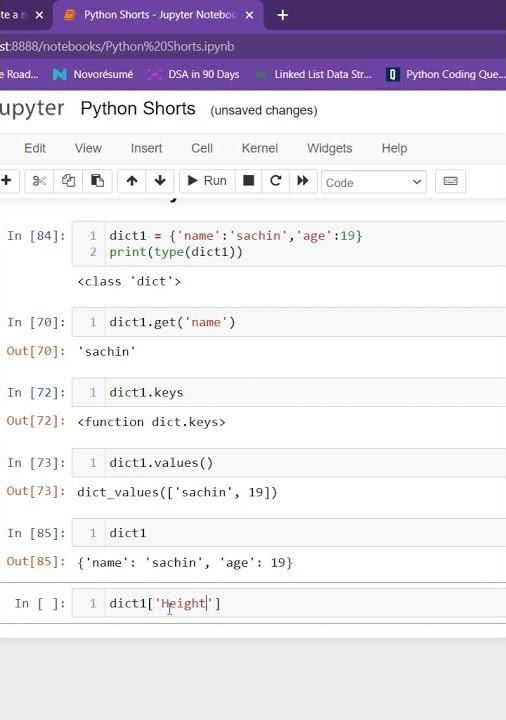Open a new browser tab
This screenshot has width=506, height=720.
coord(282,15)
